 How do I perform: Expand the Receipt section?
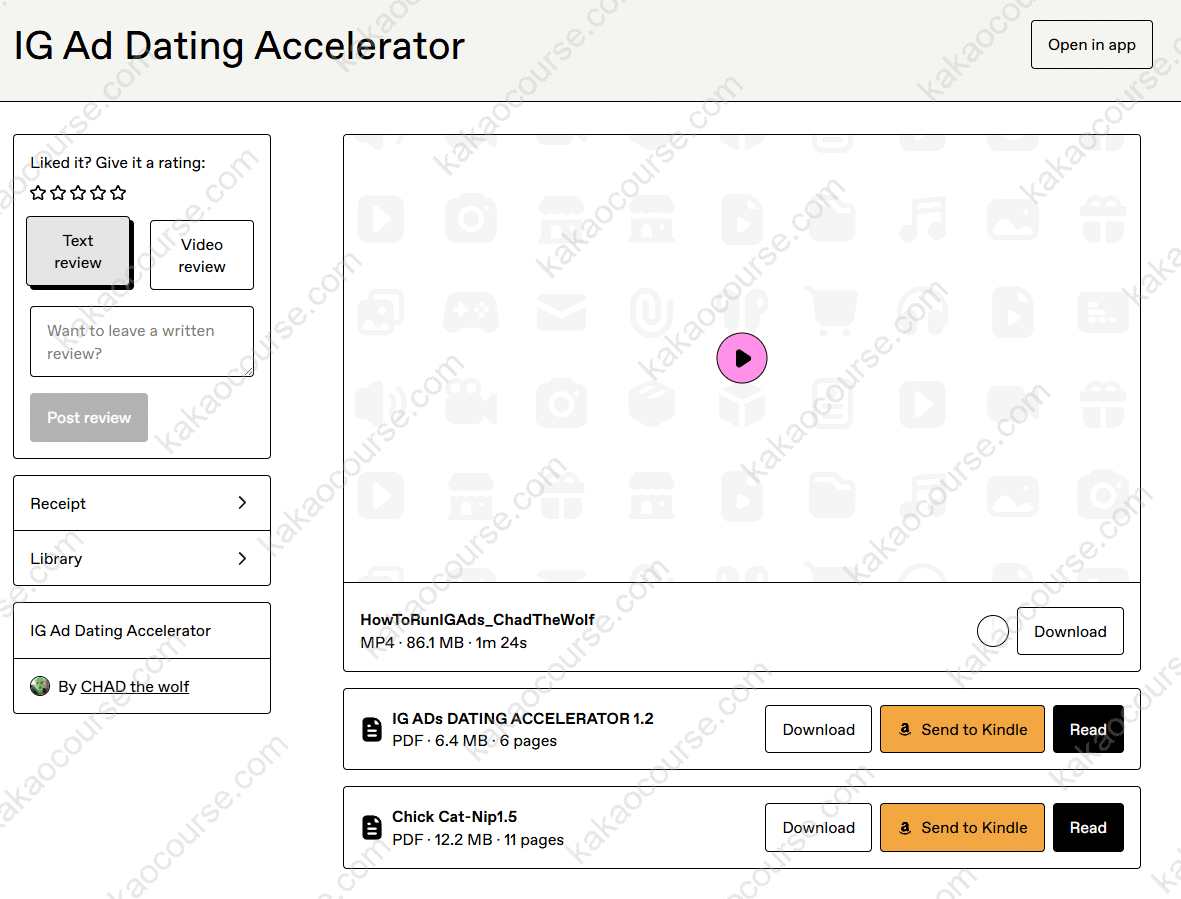click(x=142, y=503)
